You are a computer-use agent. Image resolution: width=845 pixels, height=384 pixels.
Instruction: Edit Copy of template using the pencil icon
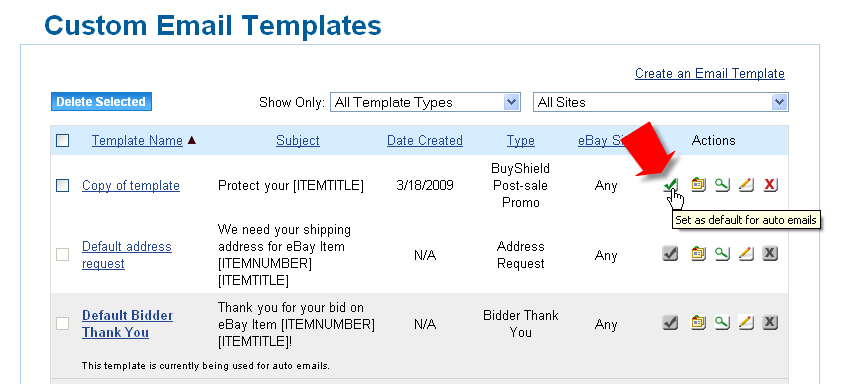point(746,184)
